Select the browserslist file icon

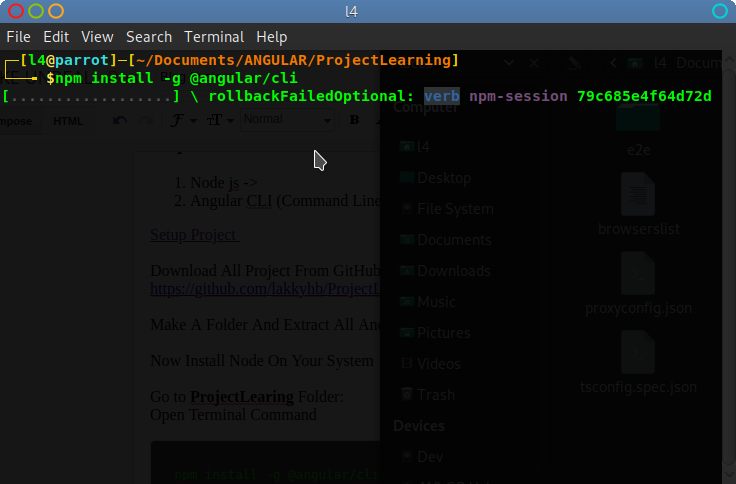[637, 194]
